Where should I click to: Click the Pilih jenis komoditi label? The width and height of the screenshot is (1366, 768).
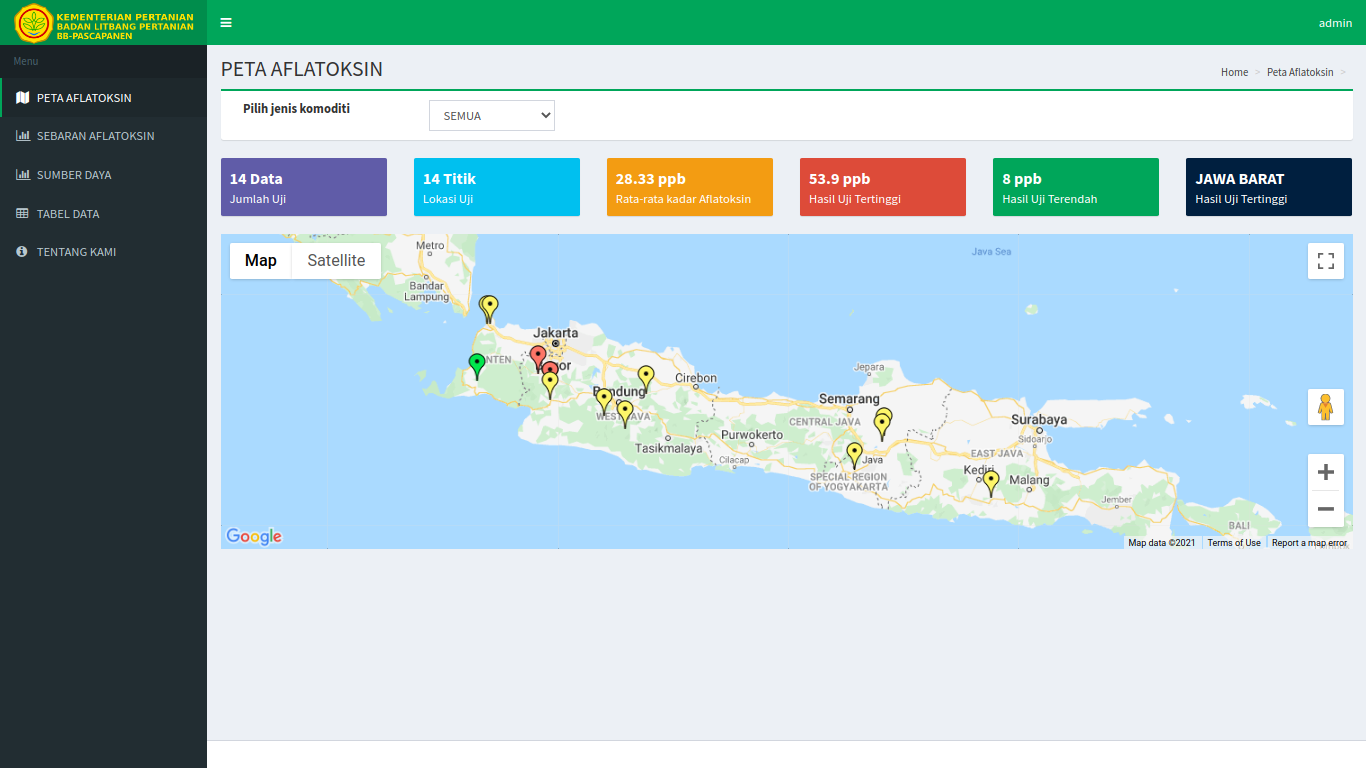pos(296,108)
